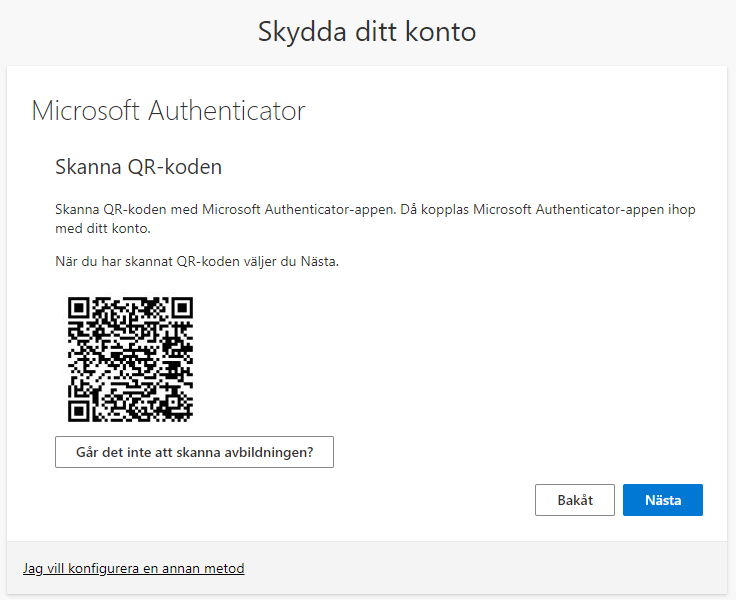Select the 'Skydda ditt konto' page title
Viewport: 736px width, 600px height.
tap(367, 32)
